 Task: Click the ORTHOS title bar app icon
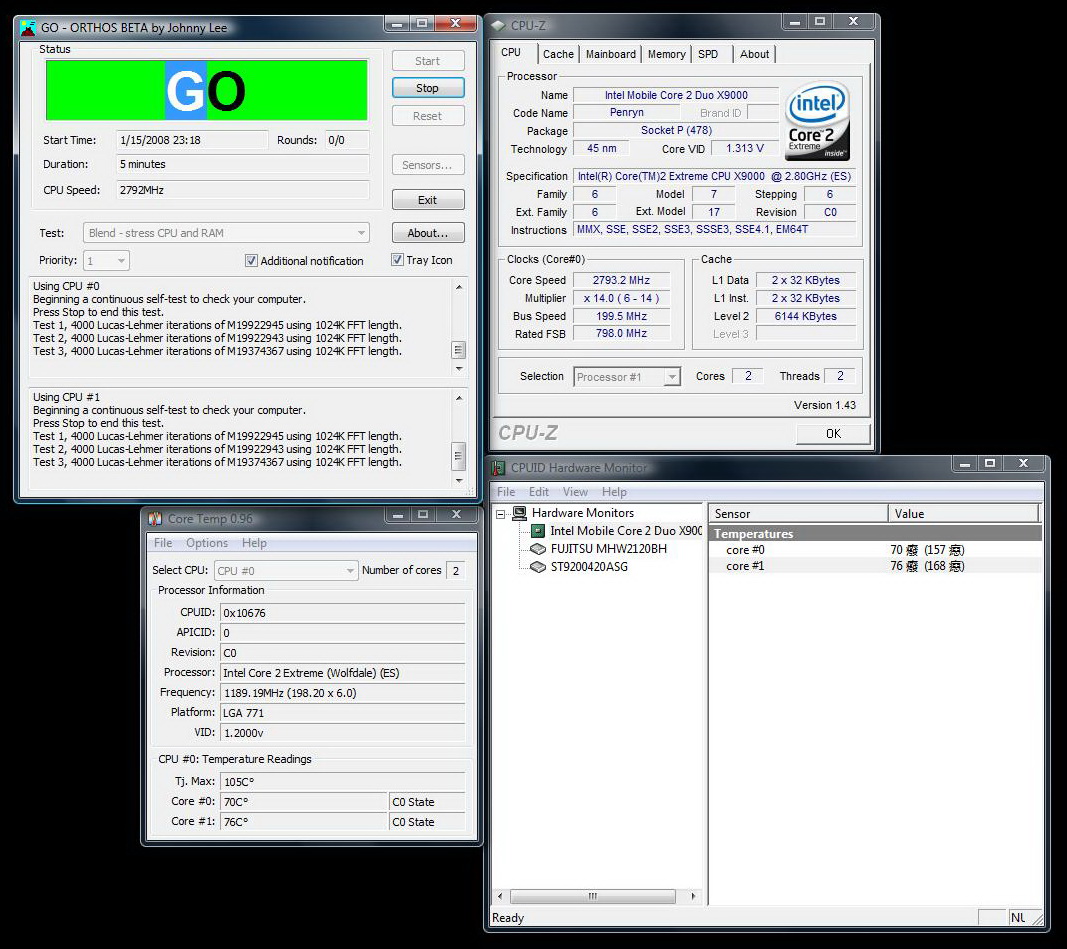pyautogui.click(x=28, y=27)
